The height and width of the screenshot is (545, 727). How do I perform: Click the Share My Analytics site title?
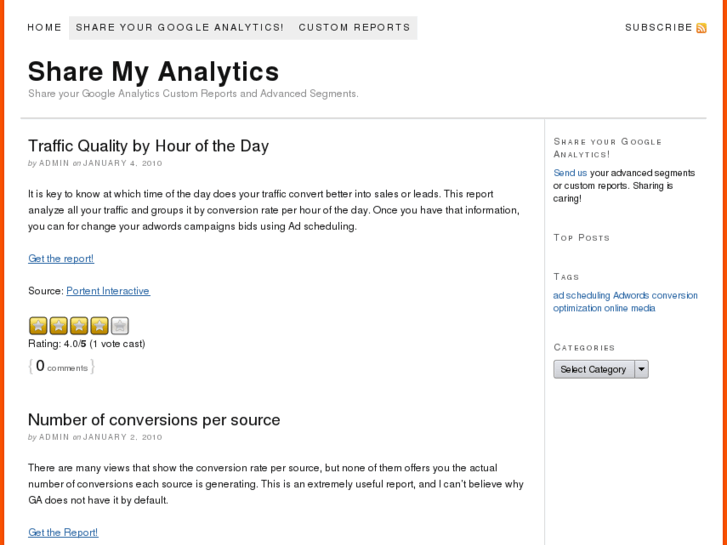point(153,72)
